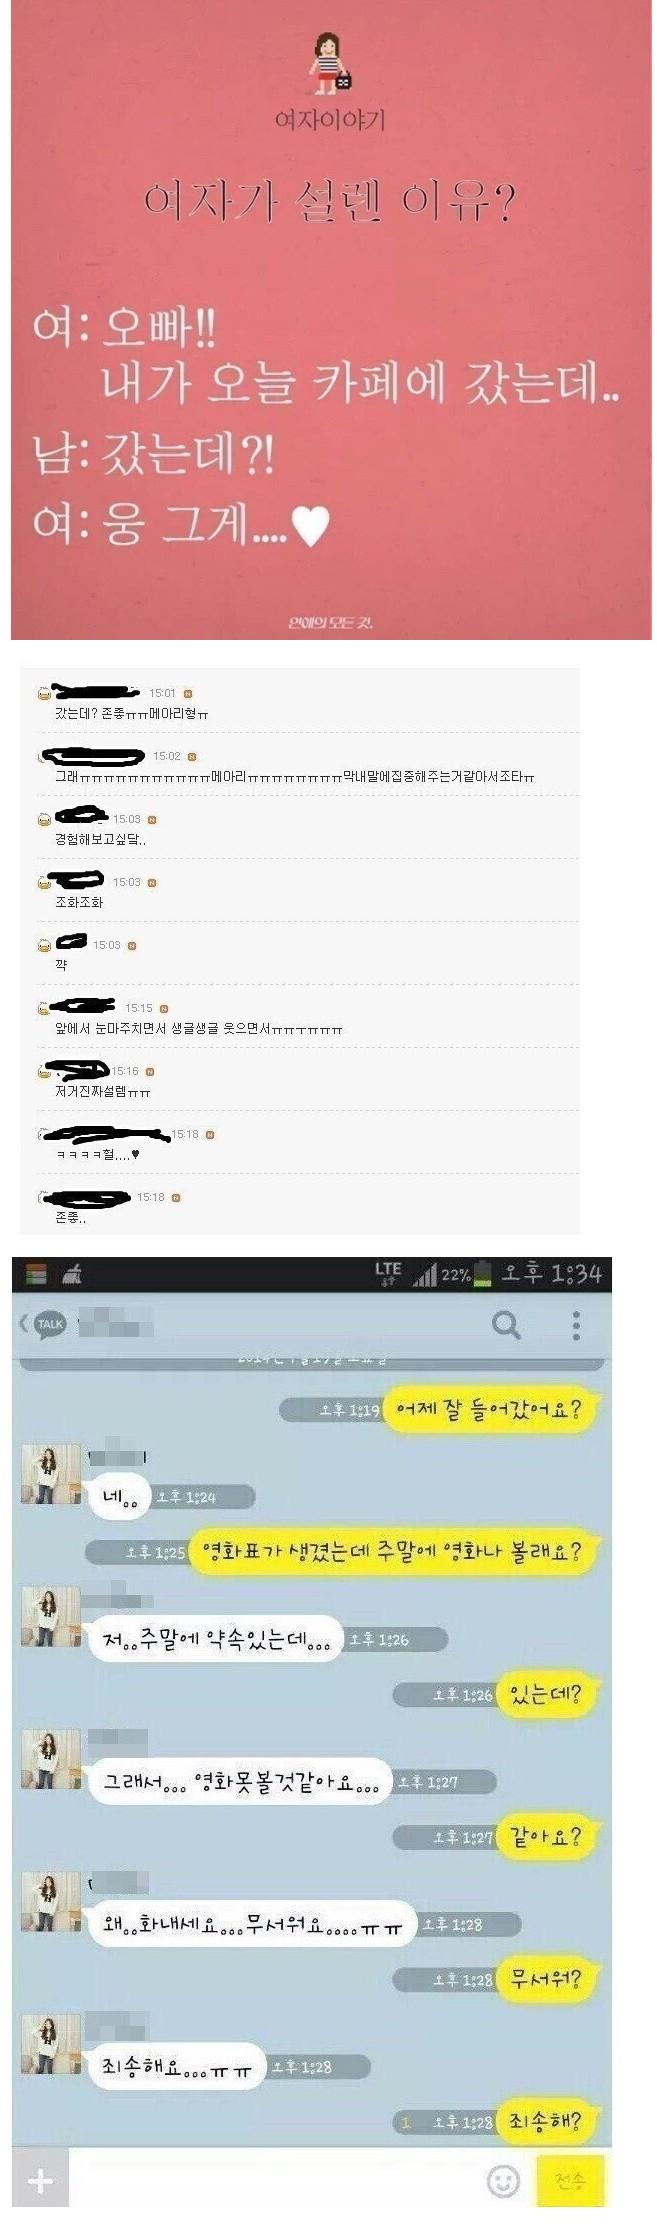Open the three-dot chat menu
Image resolution: width=657 pixels, height=2238 pixels.
coord(576,1324)
